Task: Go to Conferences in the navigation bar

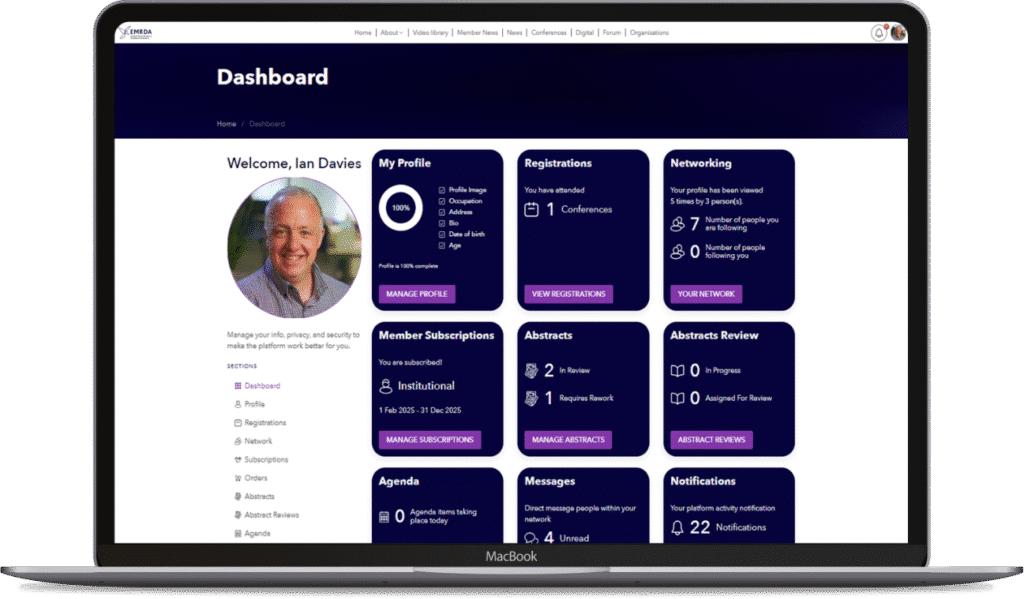Action: pos(549,33)
